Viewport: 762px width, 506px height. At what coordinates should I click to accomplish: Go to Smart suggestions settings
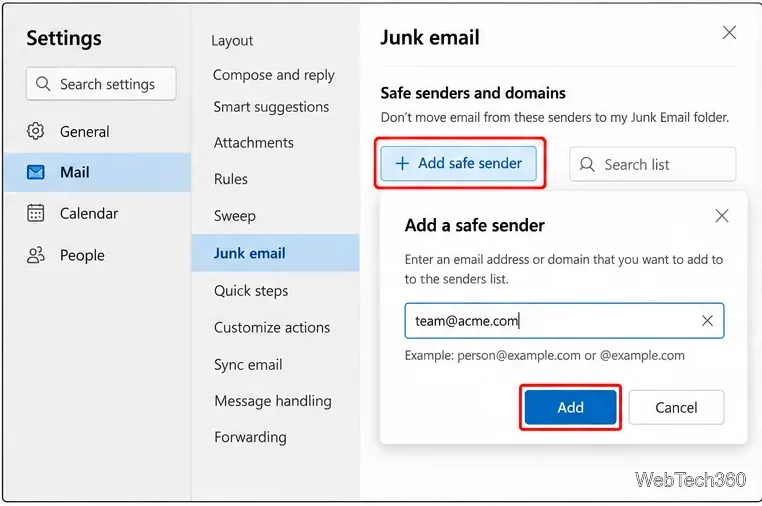pyautogui.click(x=271, y=107)
